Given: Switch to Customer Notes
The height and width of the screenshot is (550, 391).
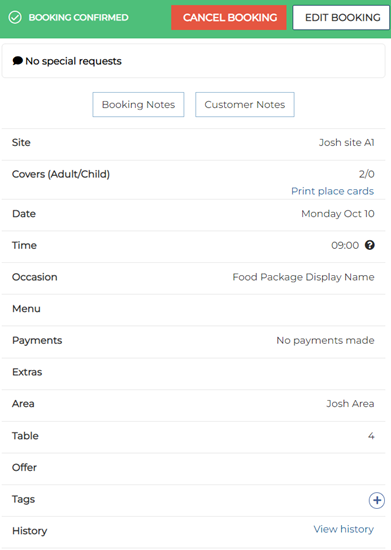Looking at the screenshot, I should (x=245, y=105).
